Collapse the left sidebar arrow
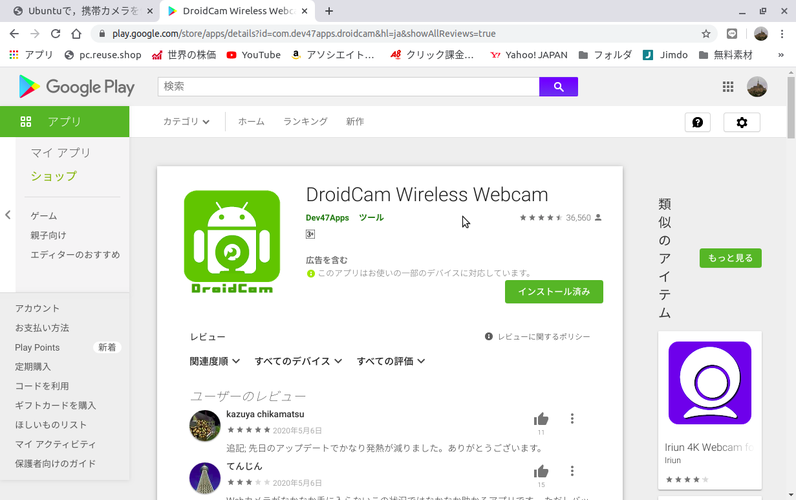 [8, 215]
